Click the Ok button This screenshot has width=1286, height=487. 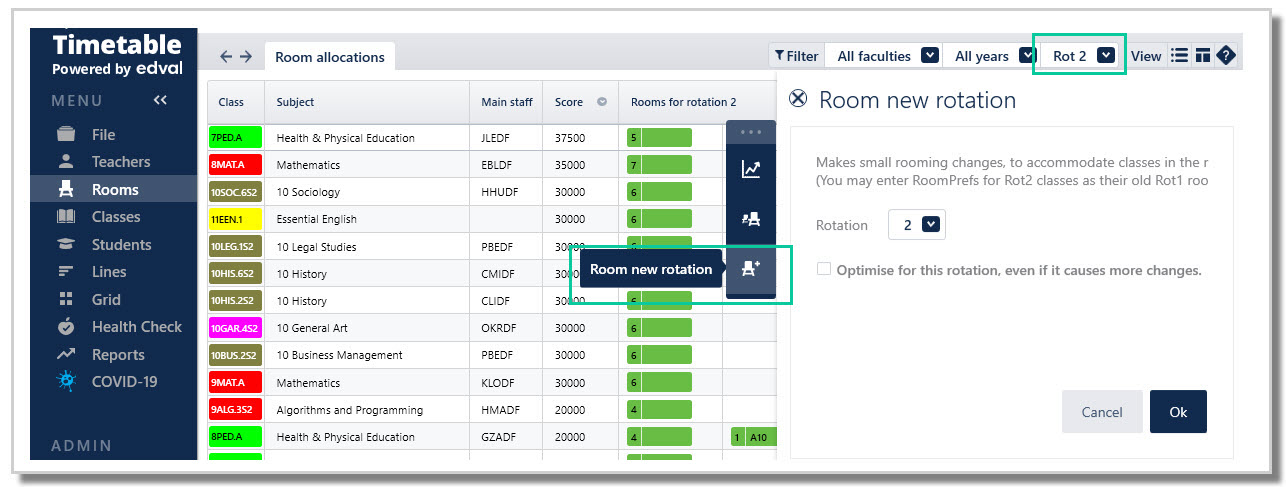[x=1178, y=412]
